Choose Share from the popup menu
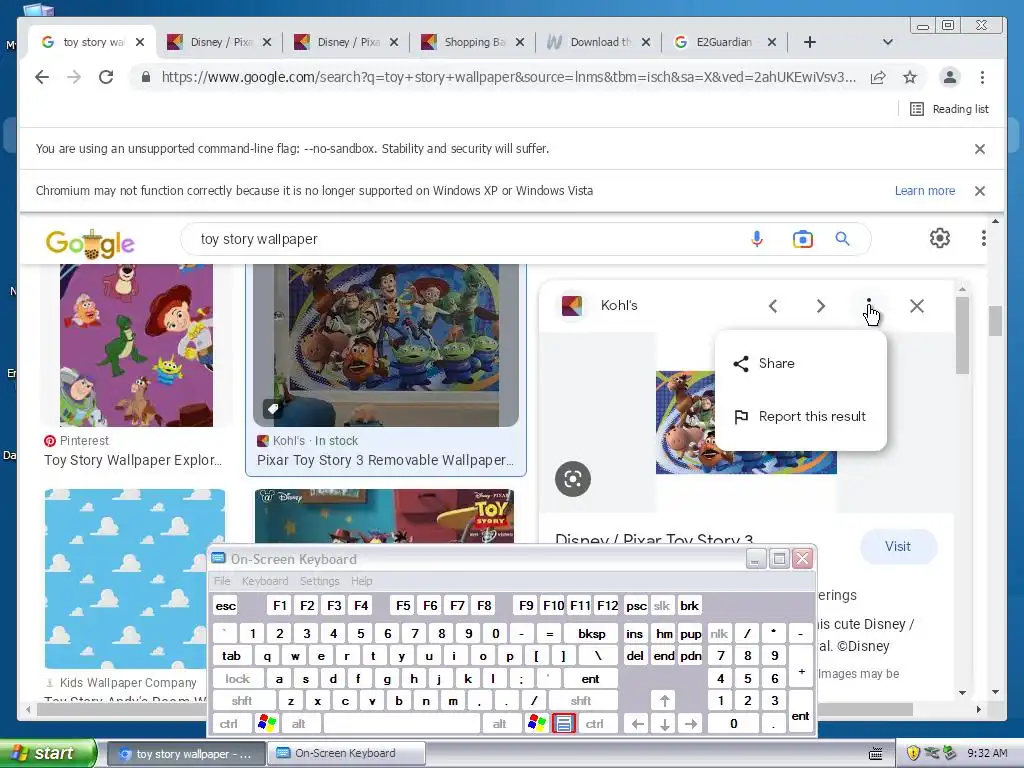 801,363
